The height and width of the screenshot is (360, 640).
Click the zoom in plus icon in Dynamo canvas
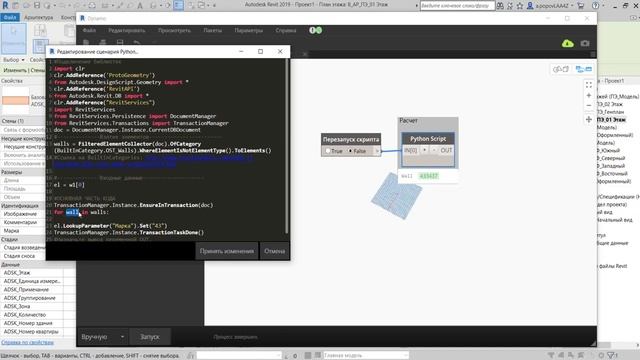589,96
